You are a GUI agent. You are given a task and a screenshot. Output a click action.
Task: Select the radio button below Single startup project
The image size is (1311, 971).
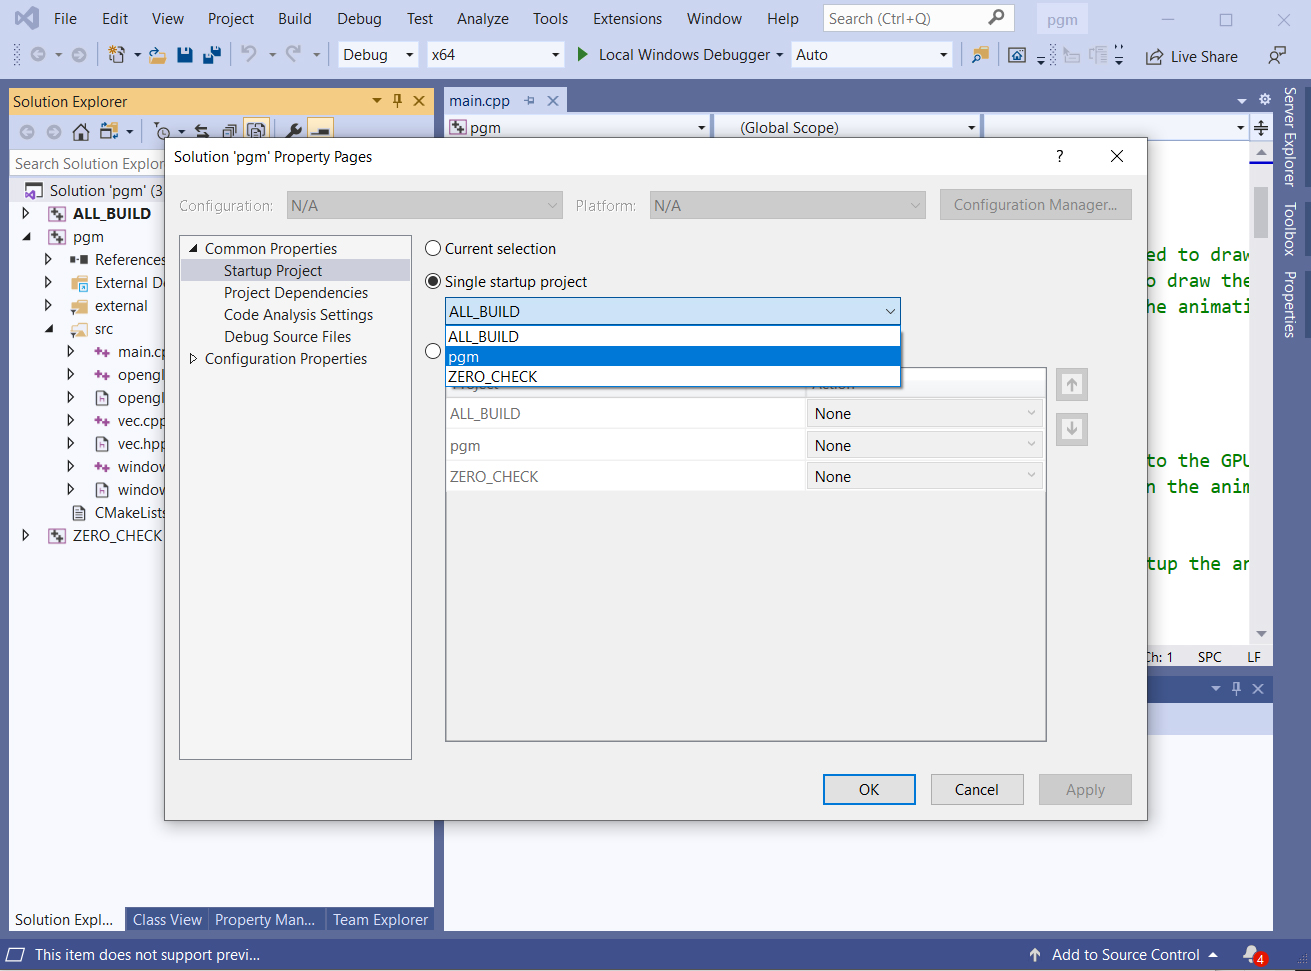(x=433, y=351)
